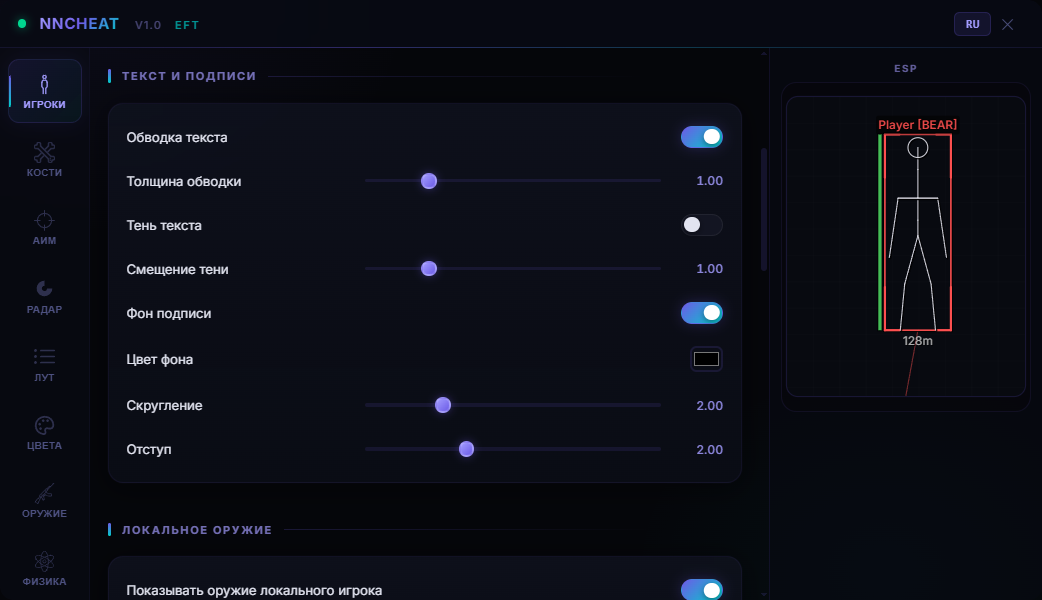Click the V1.0 version label
The image size is (1042, 600).
148,25
